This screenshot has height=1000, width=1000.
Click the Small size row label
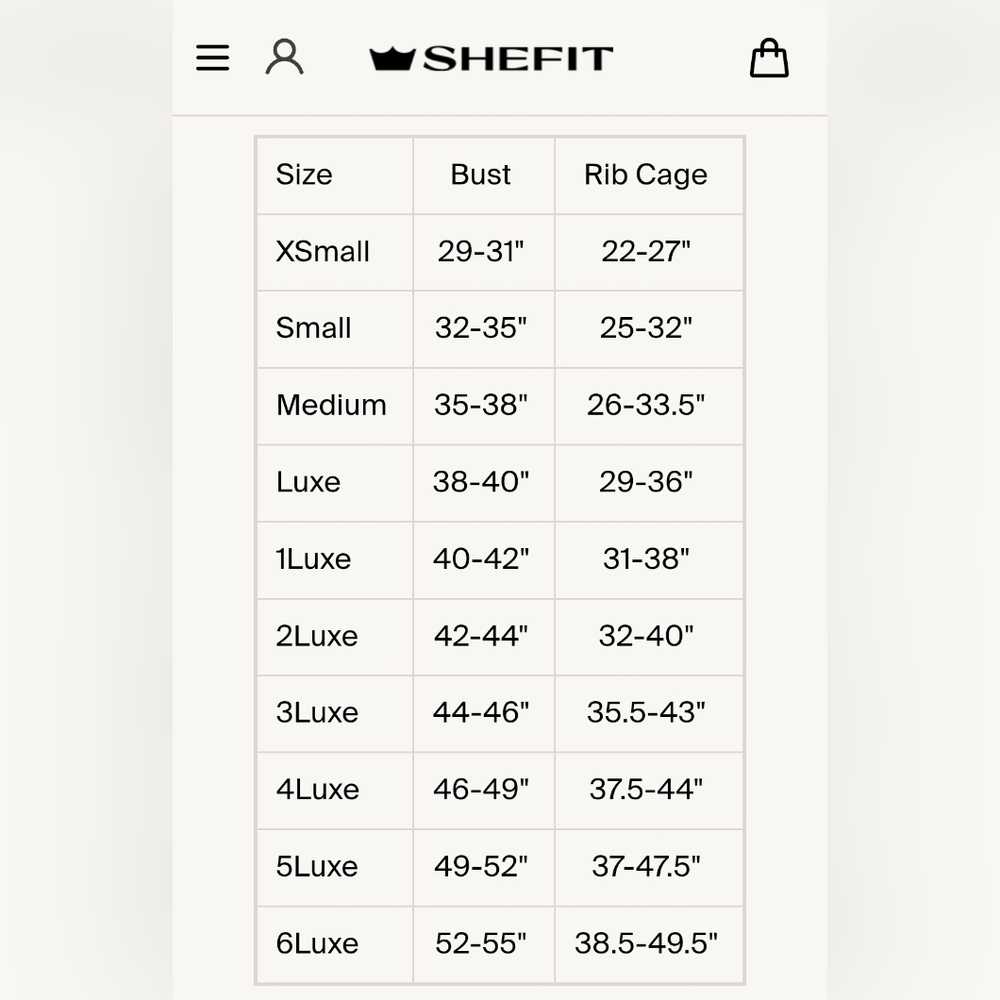pyautogui.click(x=313, y=328)
